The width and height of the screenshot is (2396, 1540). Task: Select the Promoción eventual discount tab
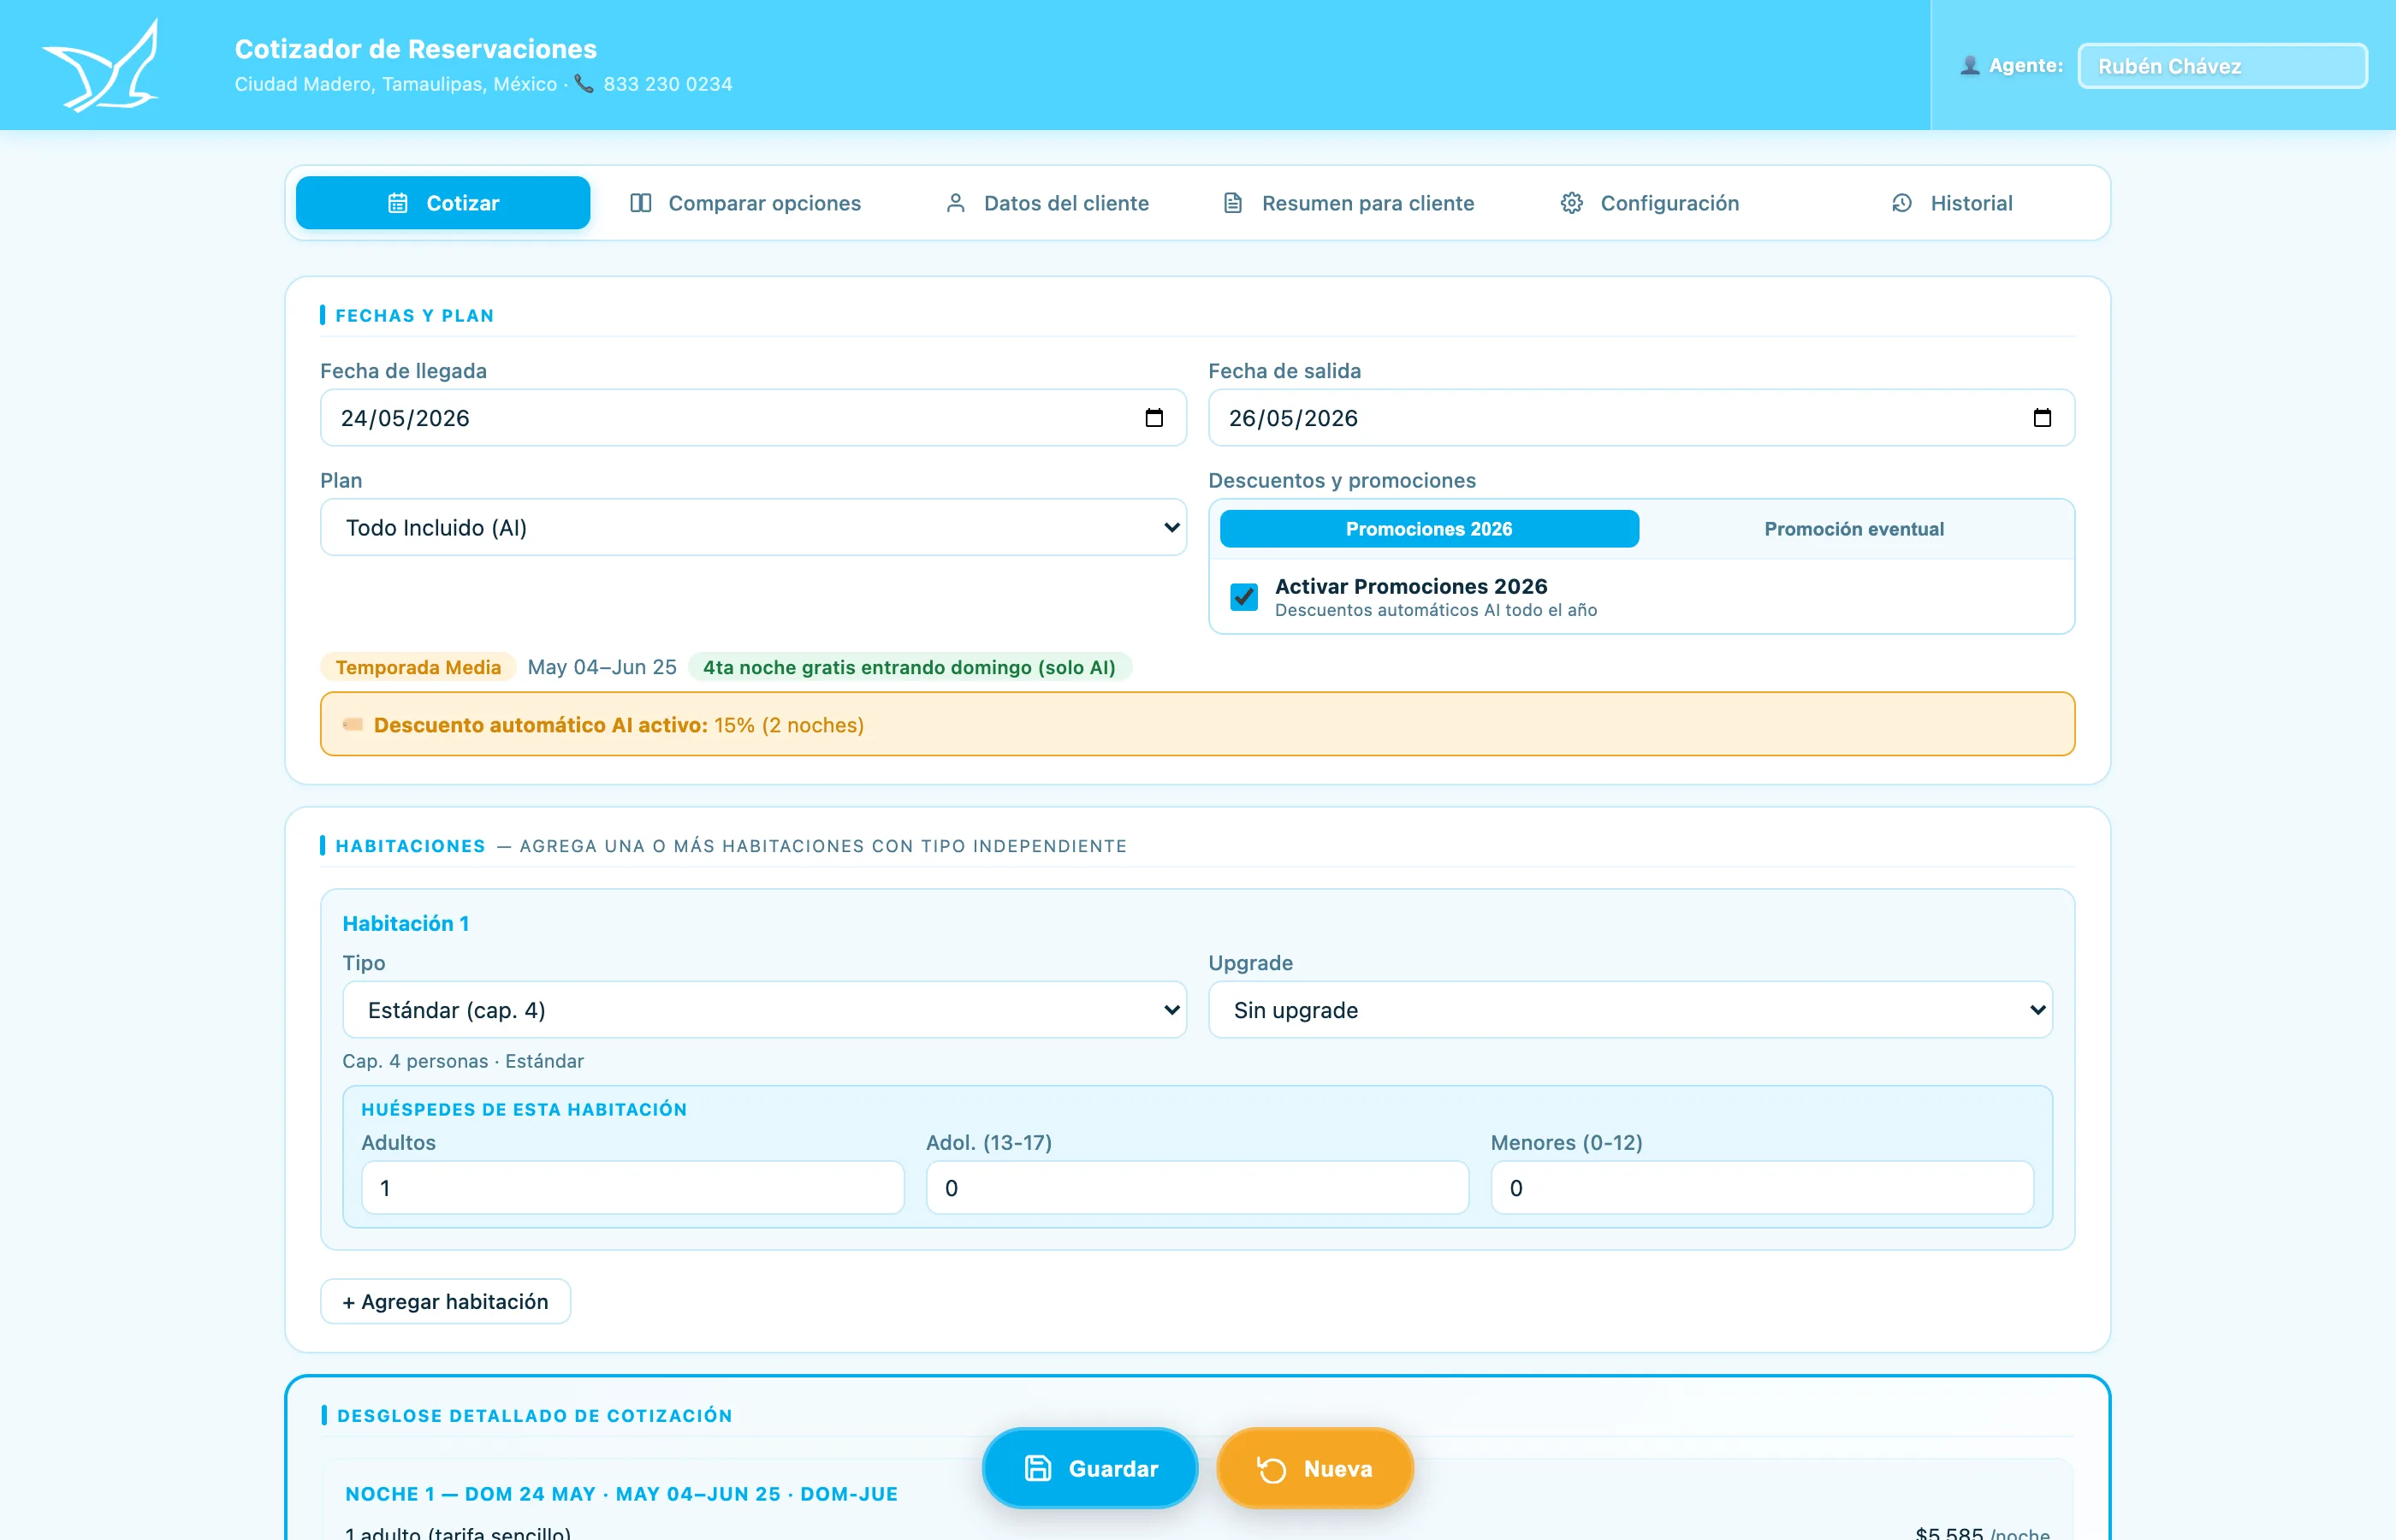(x=1854, y=529)
